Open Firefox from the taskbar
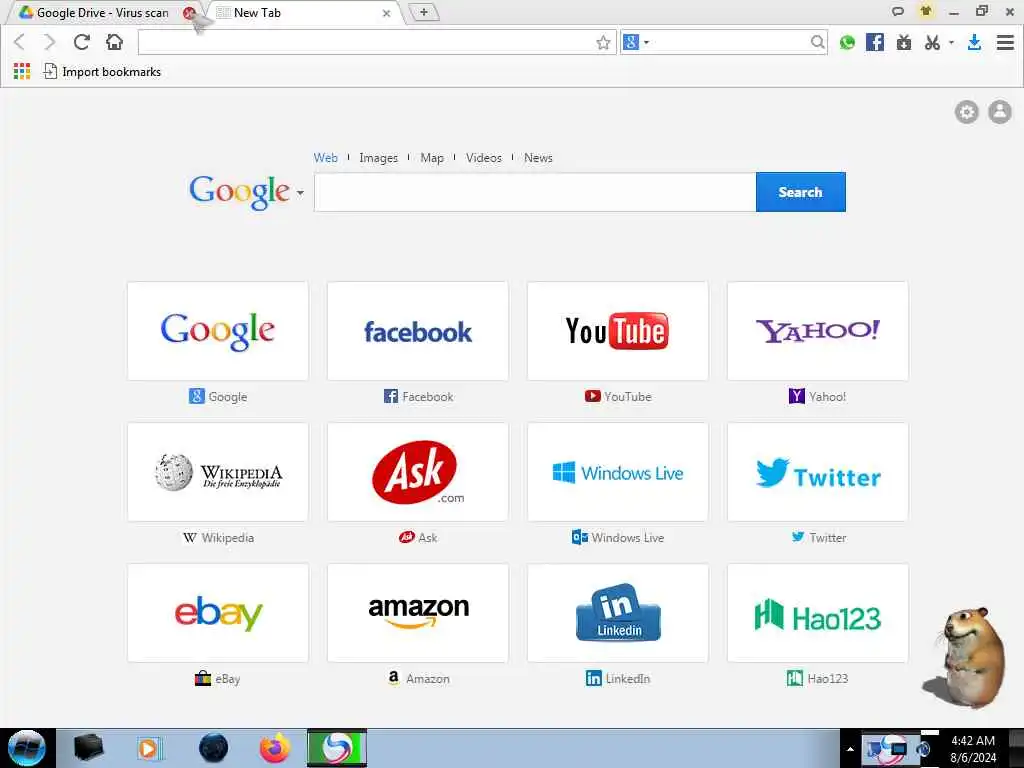The image size is (1024, 768). (x=275, y=748)
